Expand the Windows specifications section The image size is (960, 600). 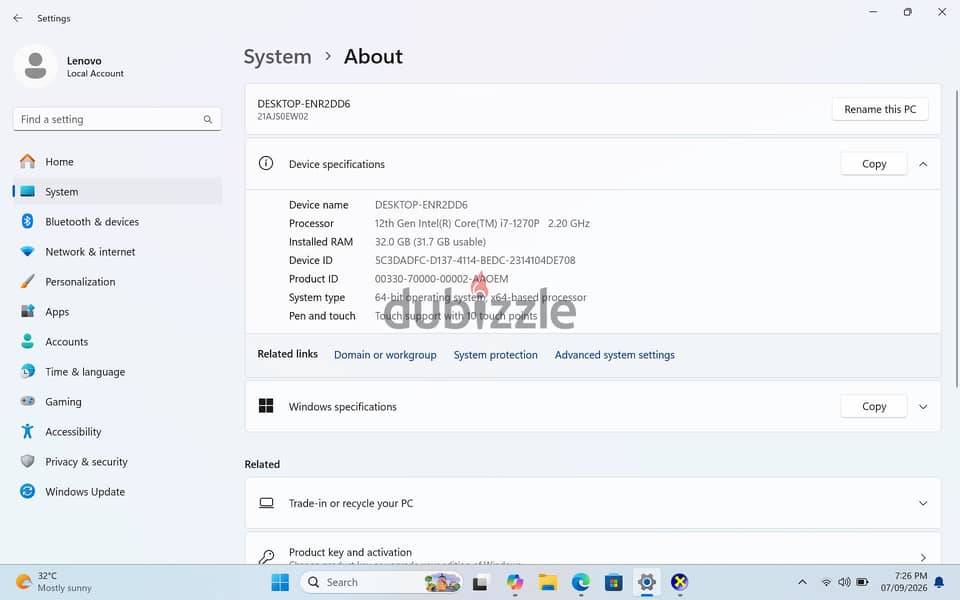click(x=923, y=407)
